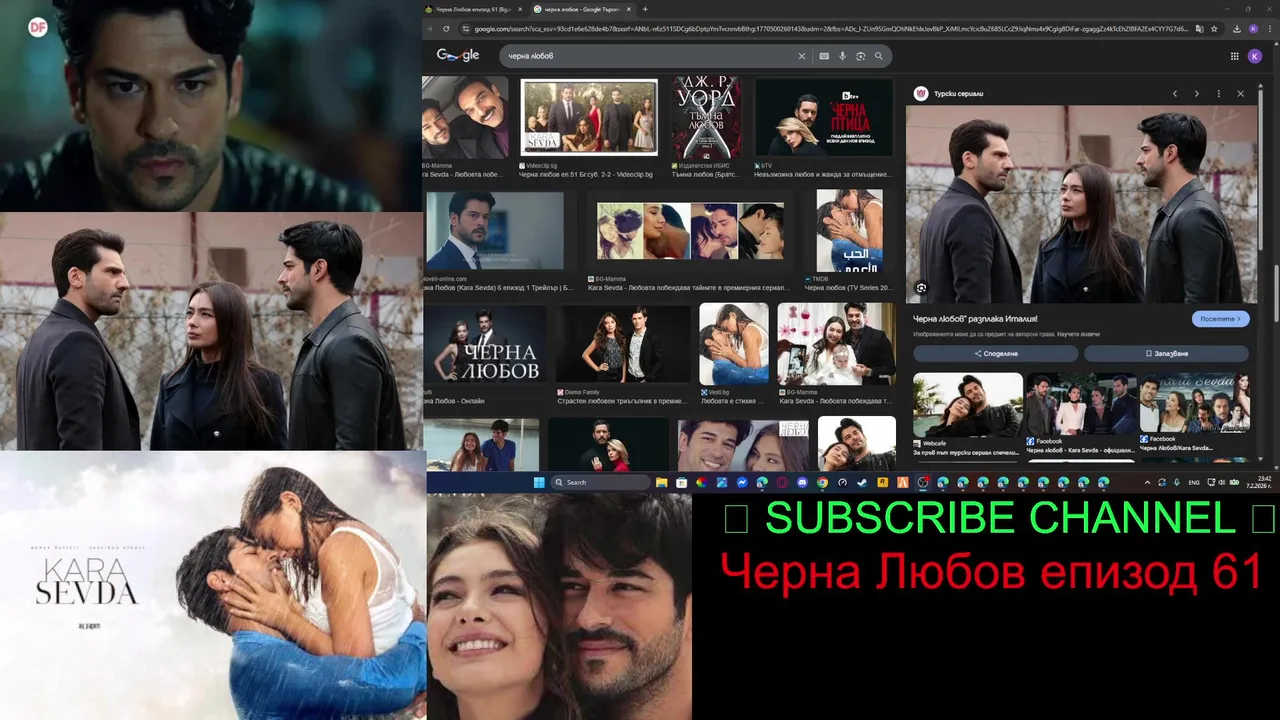
Task: Click the Windows taskbar Search box
Action: [601, 482]
